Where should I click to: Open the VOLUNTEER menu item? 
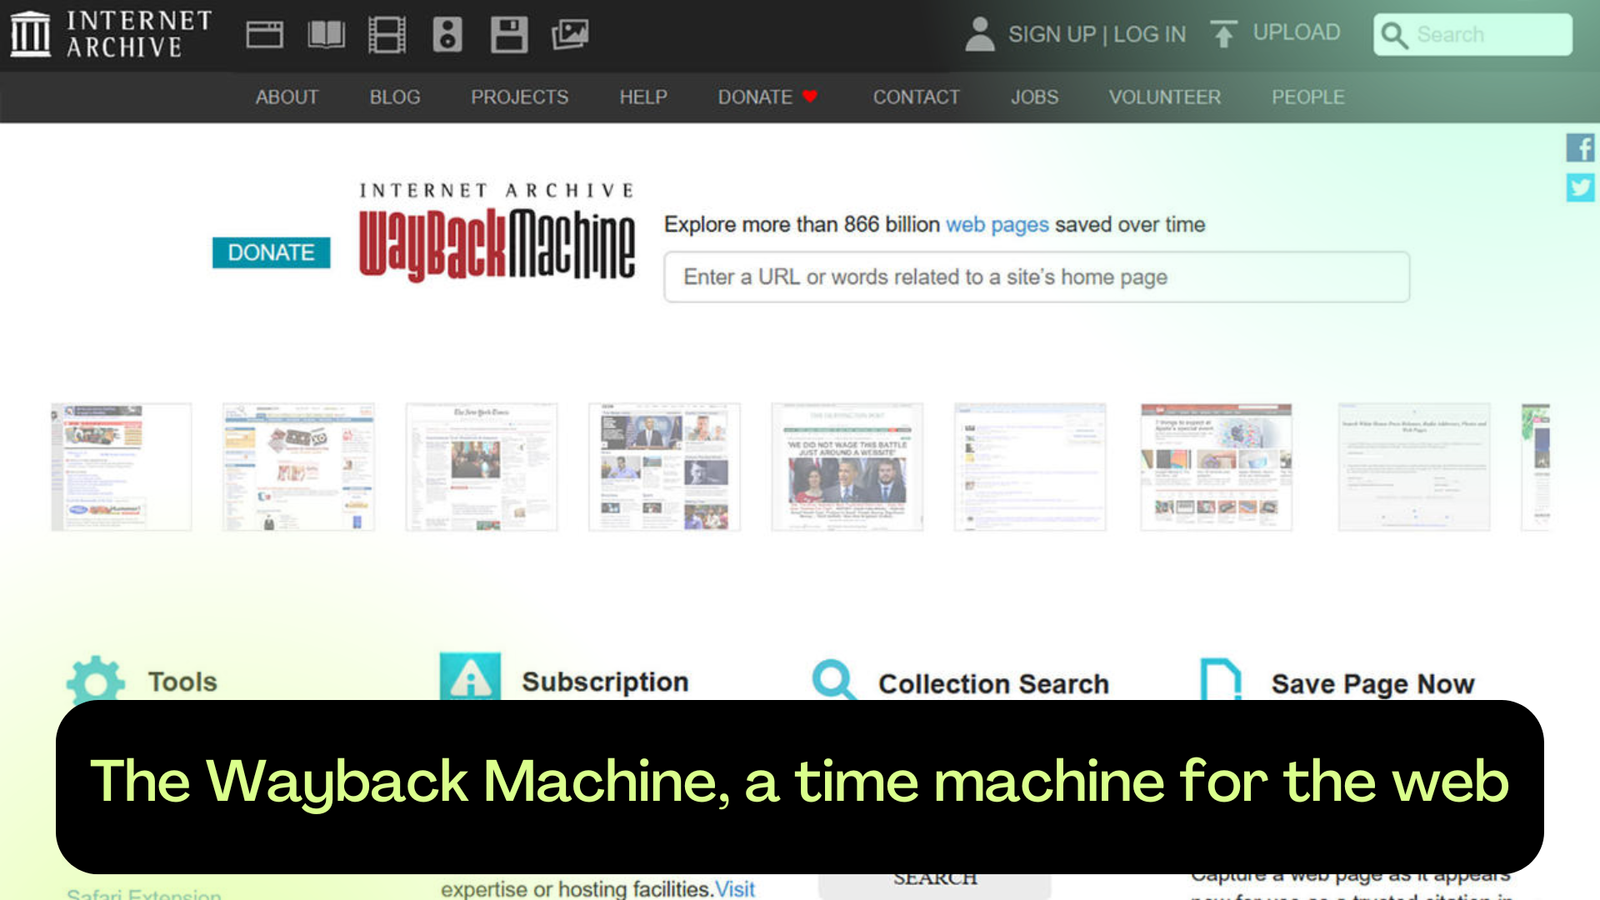point(1165,97)
